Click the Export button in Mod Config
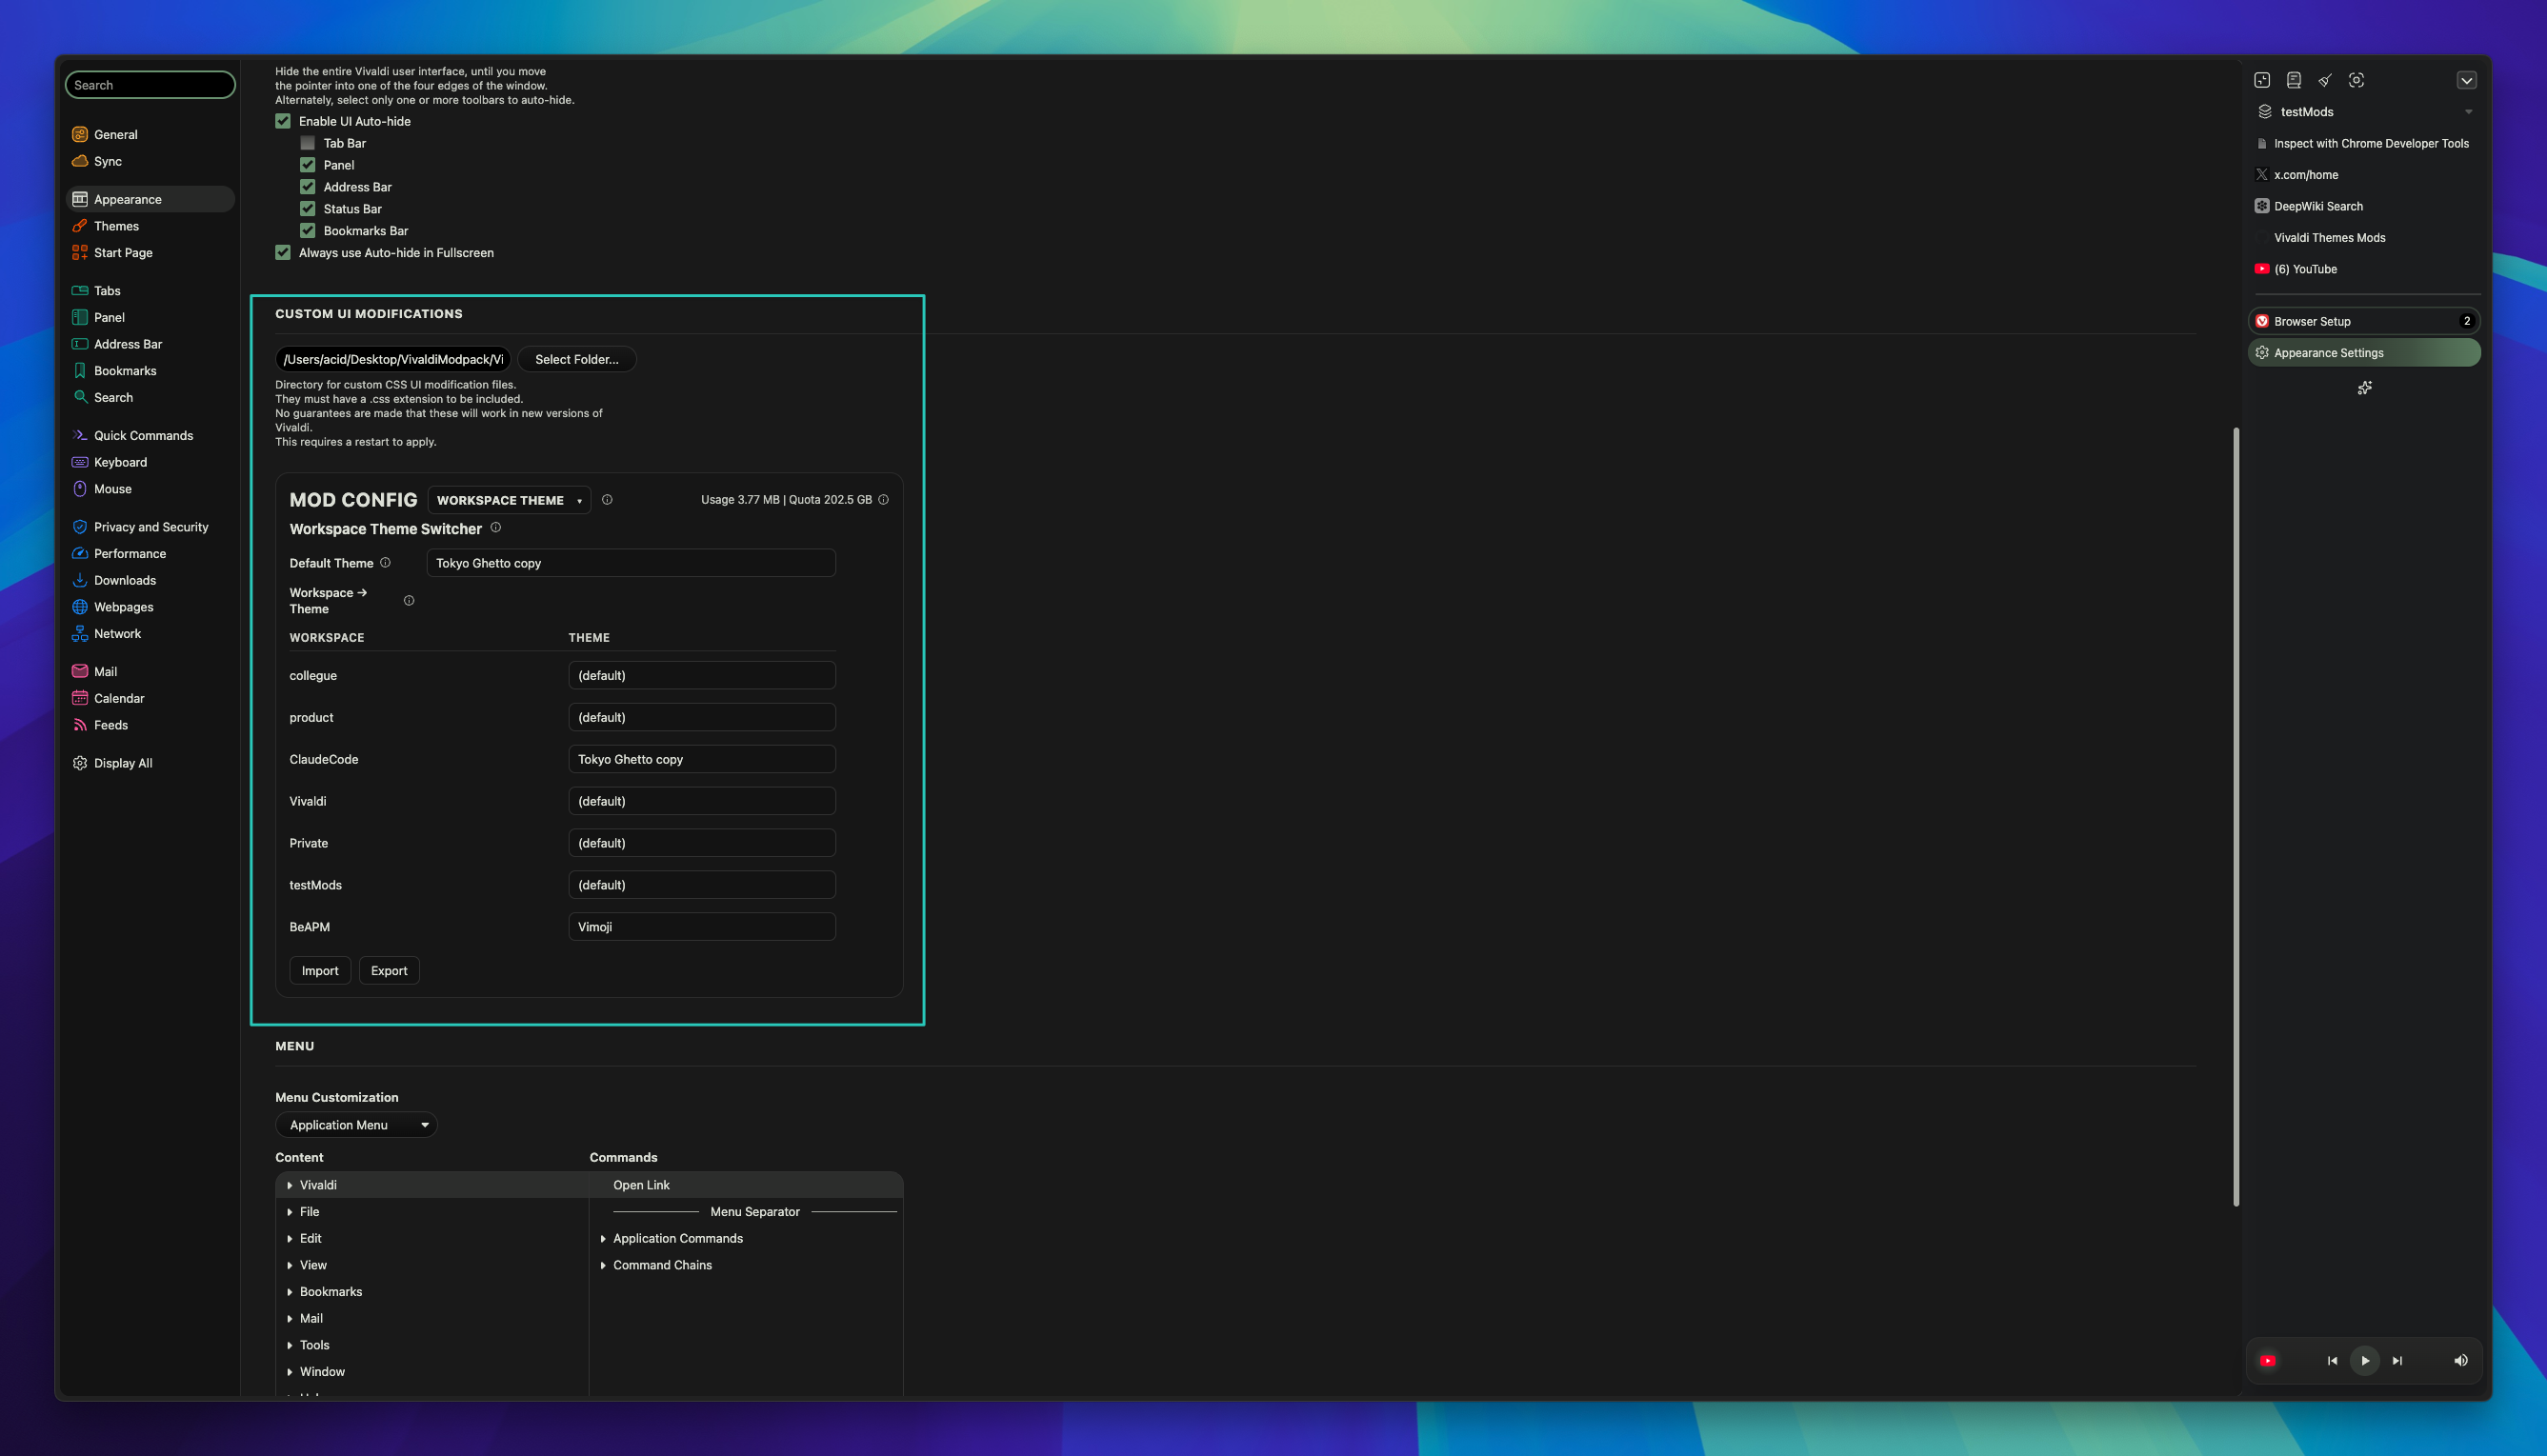Screen dimensions: 2547x1456 [389, 971]
